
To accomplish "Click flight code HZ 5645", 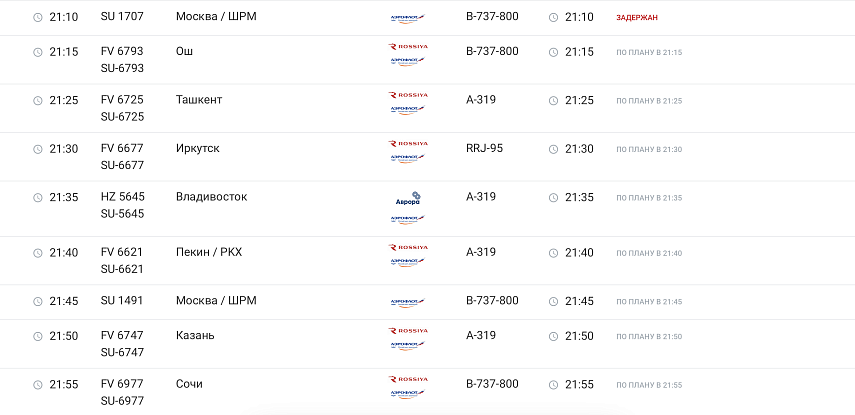I will coord(122,197).
